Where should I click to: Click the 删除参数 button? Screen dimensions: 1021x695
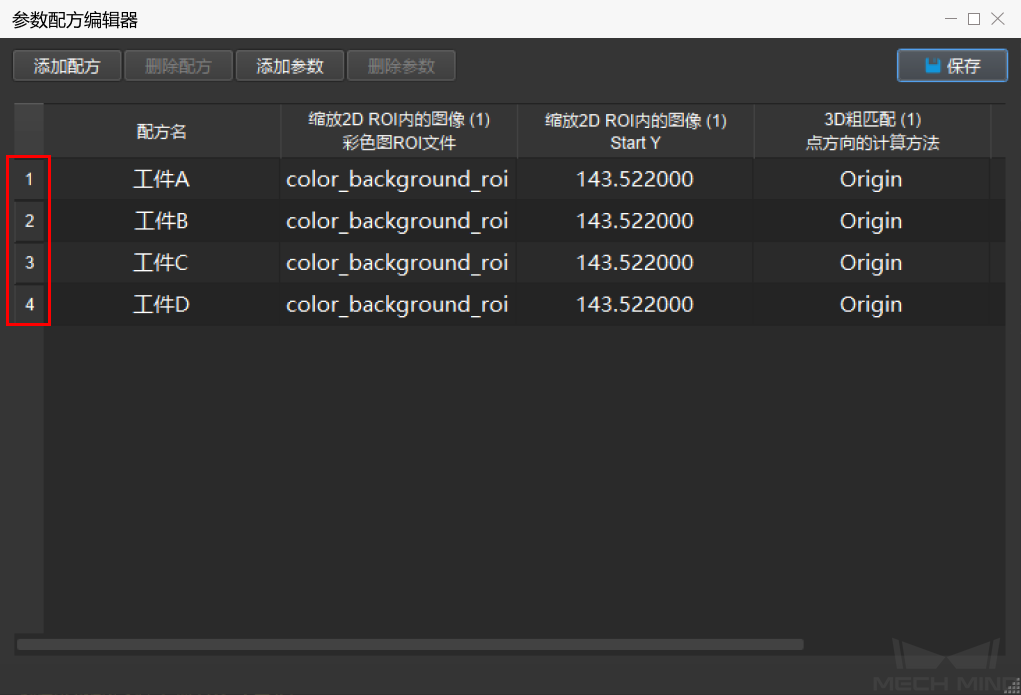point(401,66)
